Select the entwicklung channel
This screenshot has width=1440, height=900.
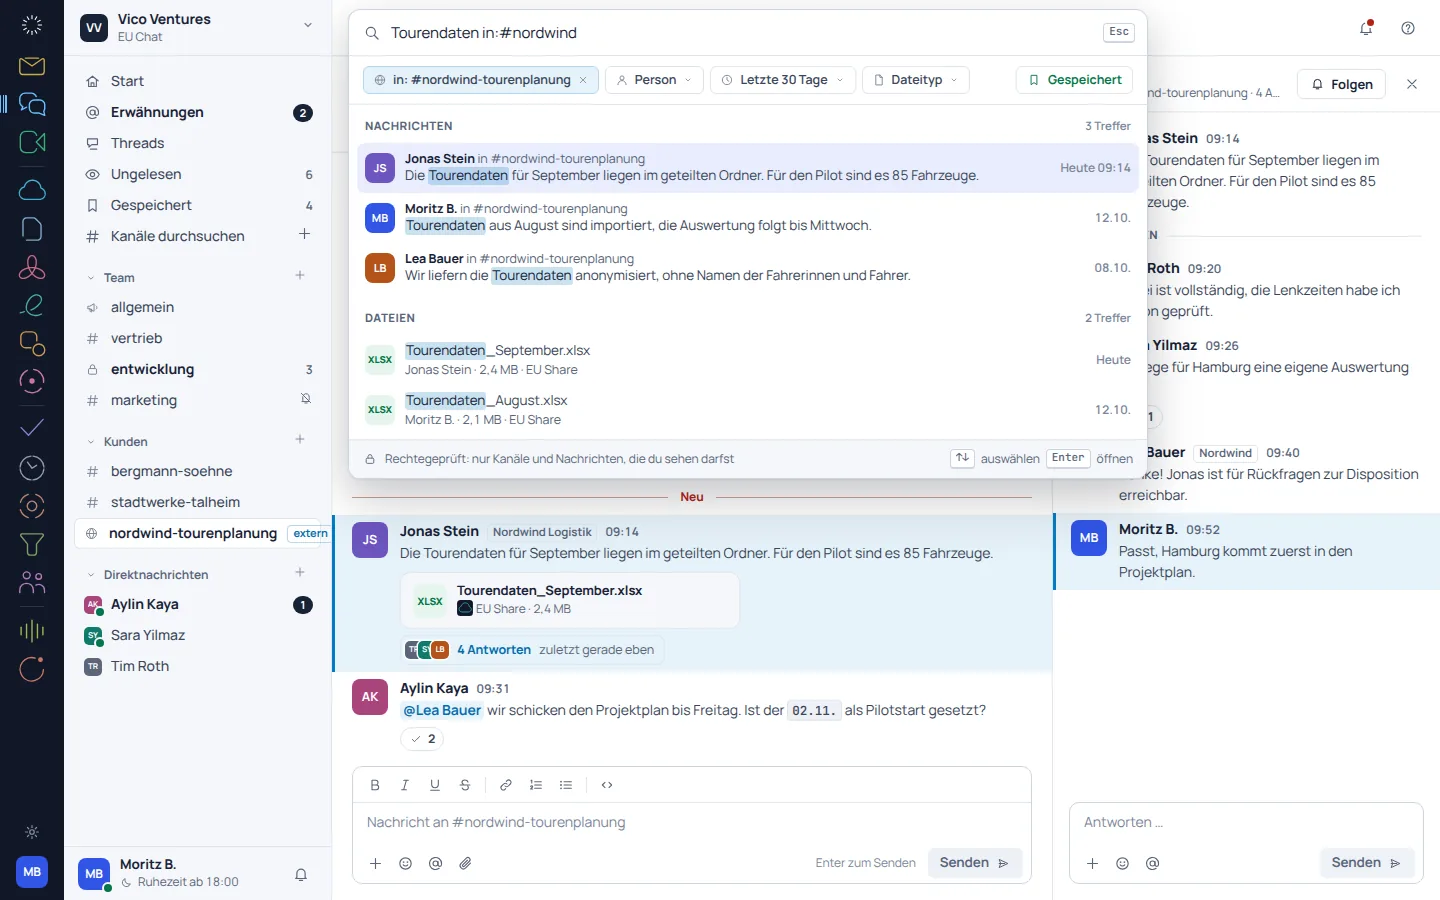pos(198,369)
